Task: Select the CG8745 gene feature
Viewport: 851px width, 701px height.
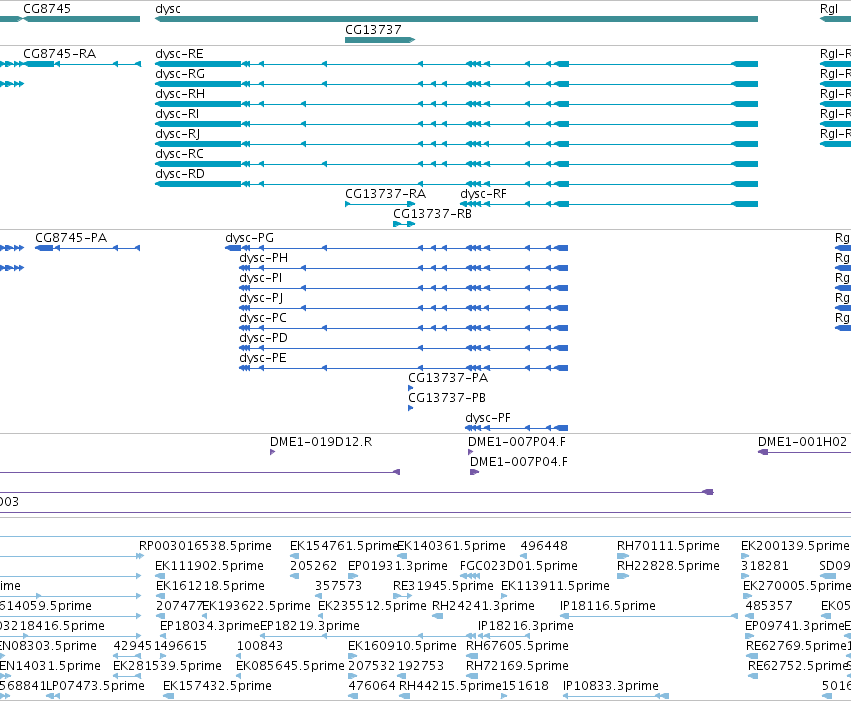Action: pyautogui.click(x=81, y=19)
